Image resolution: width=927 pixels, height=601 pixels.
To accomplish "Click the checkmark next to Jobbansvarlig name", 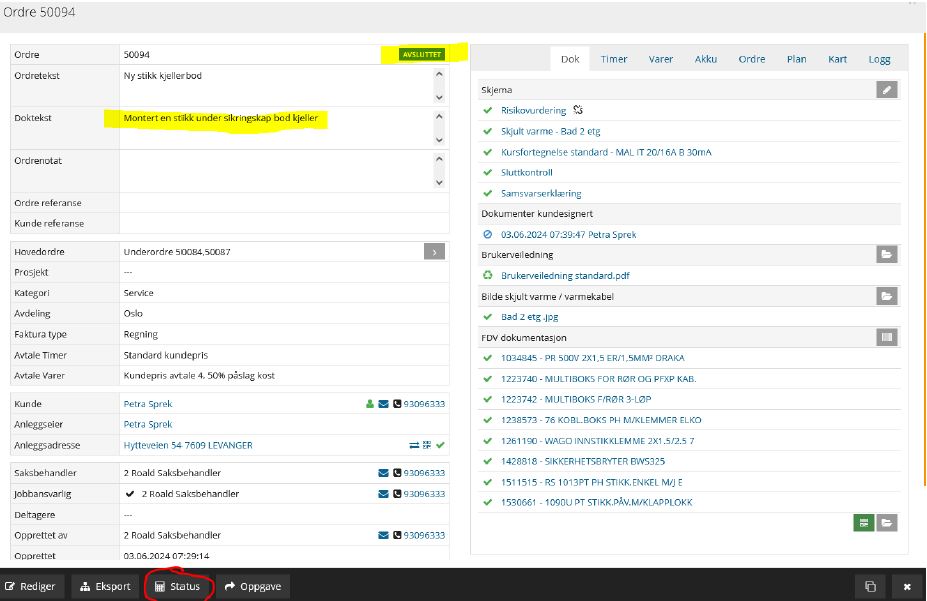I will click(130, 494).
